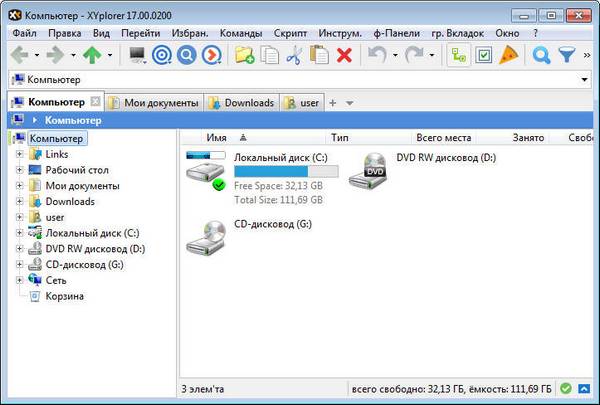This screenshot has height=405, width=600.
Task: Open the Окно menu
Action: coord(507,33)
